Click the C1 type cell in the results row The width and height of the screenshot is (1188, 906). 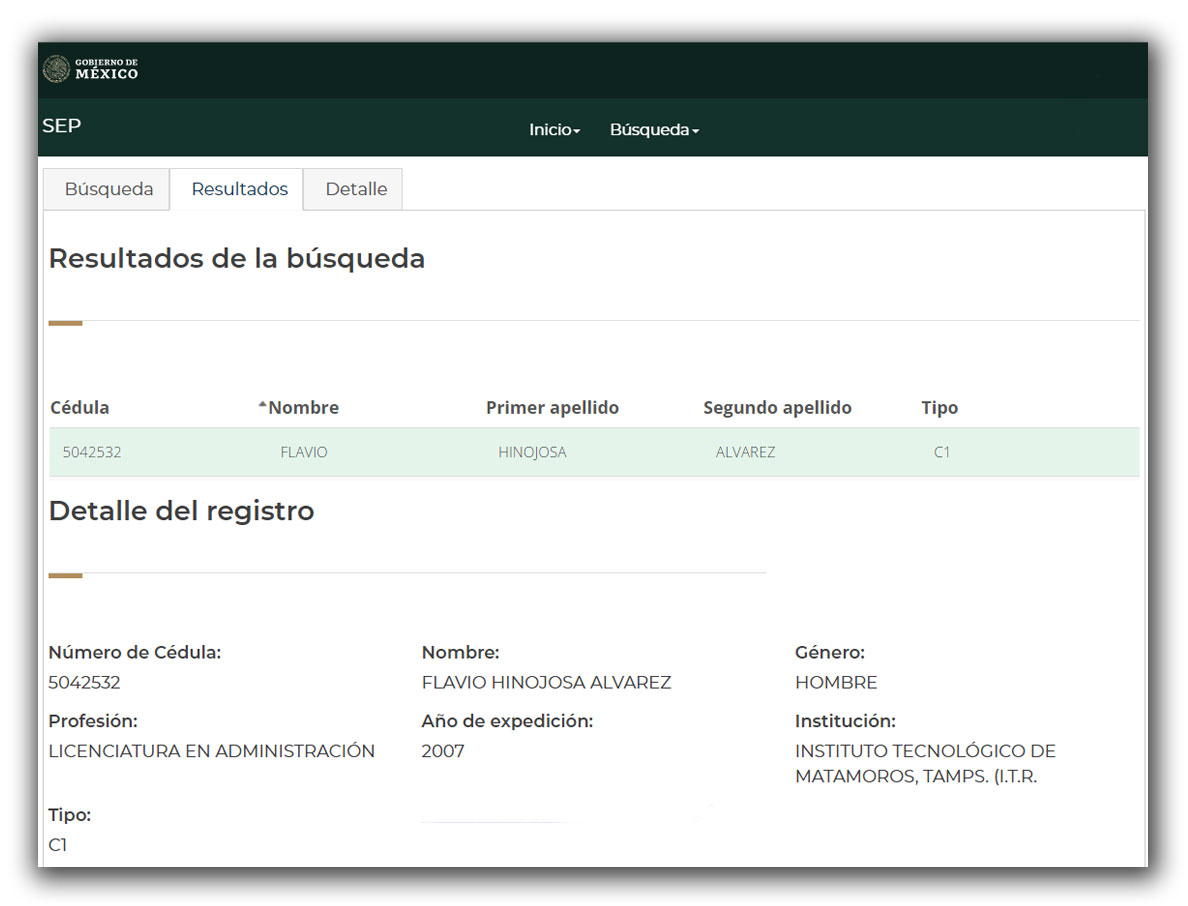click(x=942, y=452)
